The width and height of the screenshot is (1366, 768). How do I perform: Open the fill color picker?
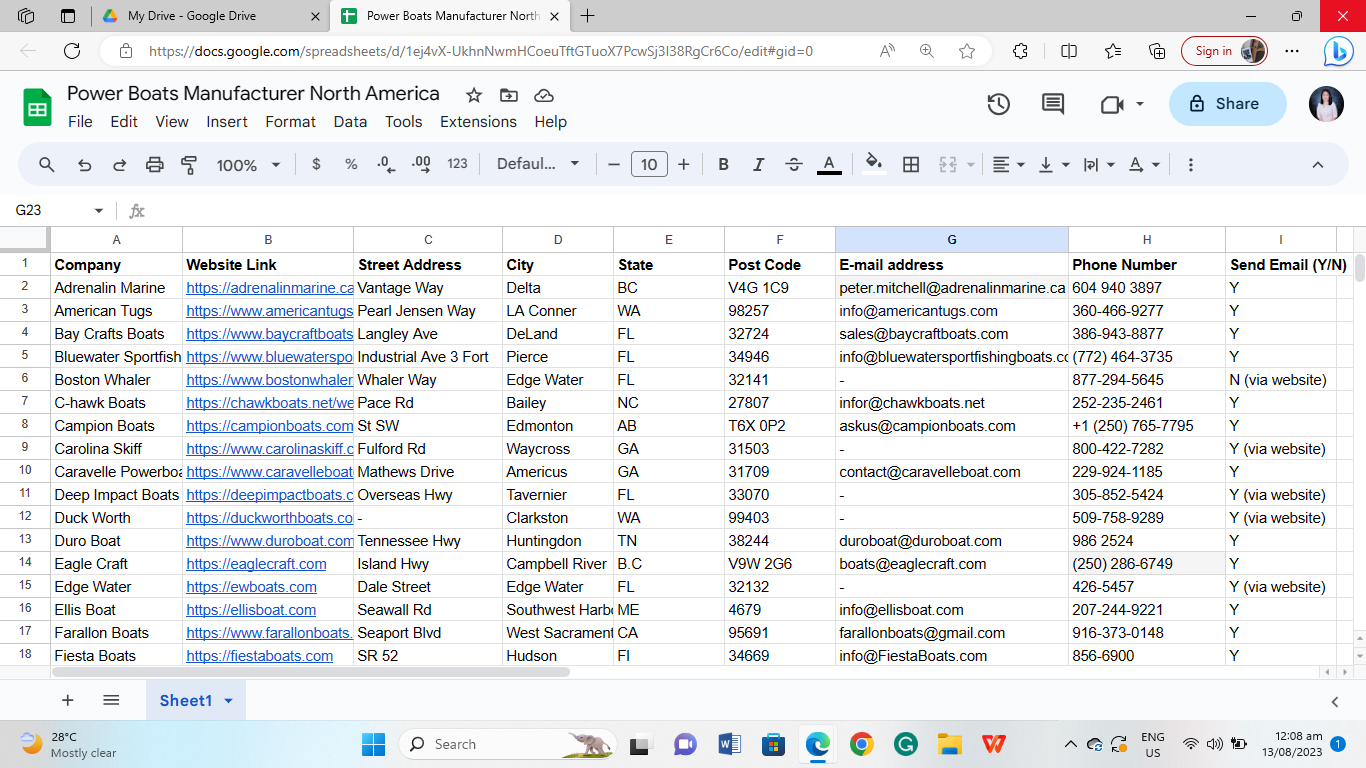(x=874, y=165)
